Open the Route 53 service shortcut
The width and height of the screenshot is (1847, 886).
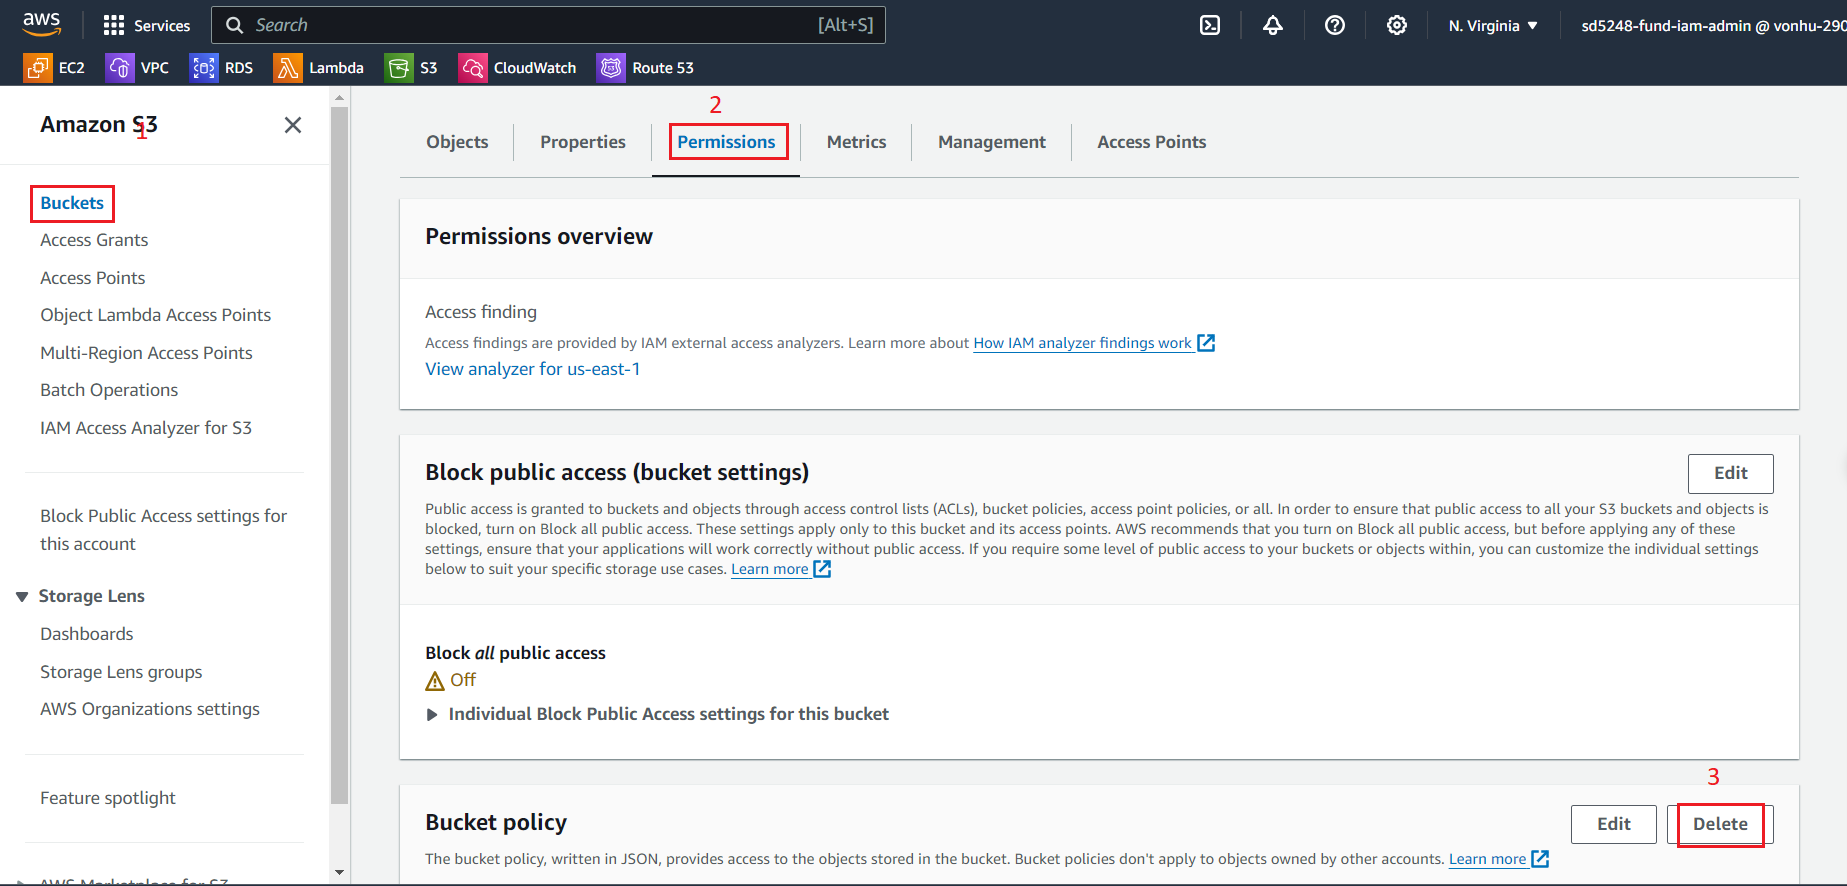[646, 68]
